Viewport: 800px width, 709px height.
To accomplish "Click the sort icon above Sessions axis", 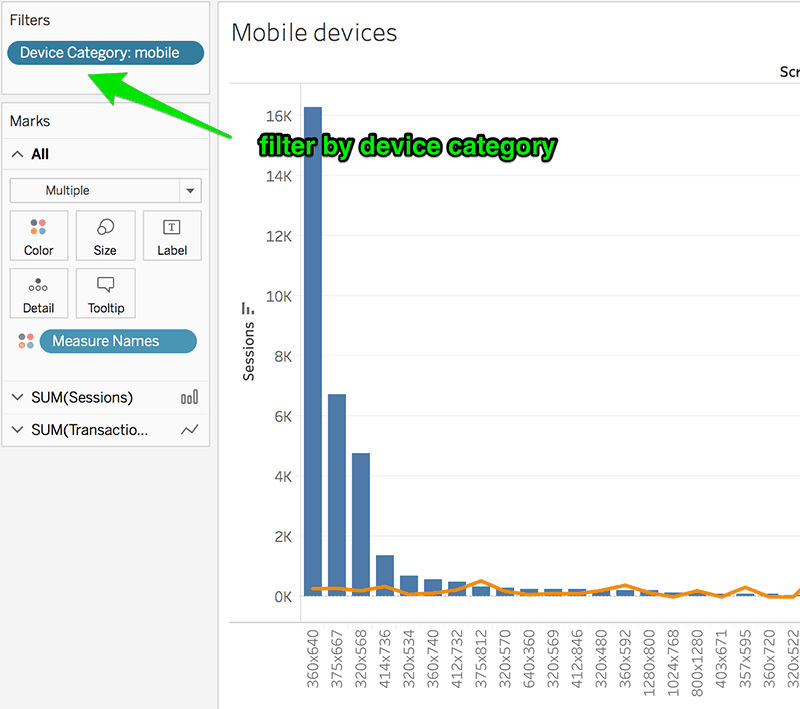I will 247,308.
